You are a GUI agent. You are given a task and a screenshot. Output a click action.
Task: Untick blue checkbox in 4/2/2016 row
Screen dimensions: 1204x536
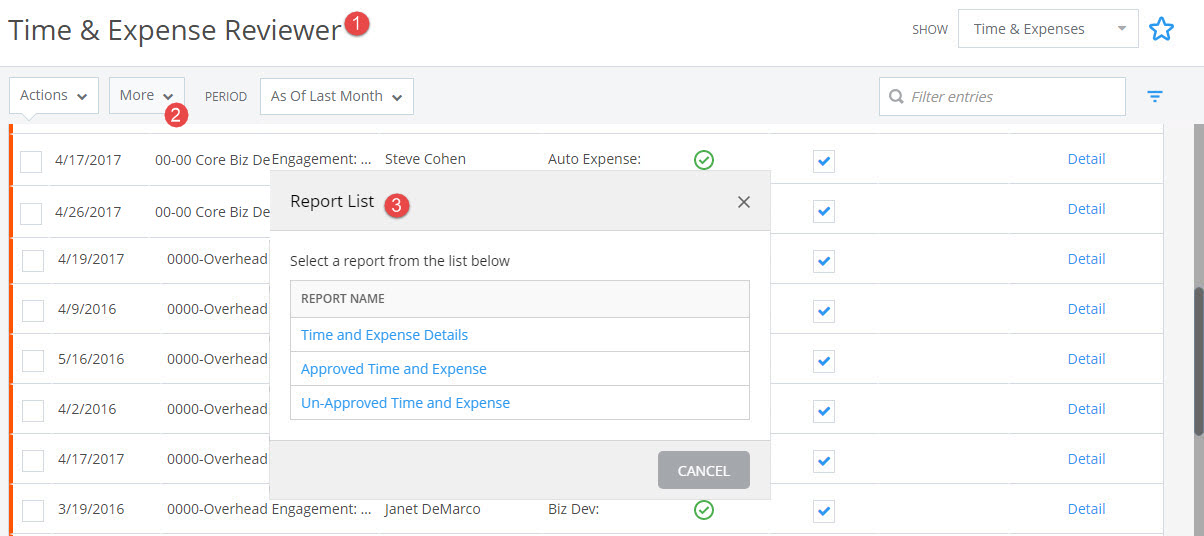pos(824,410)
